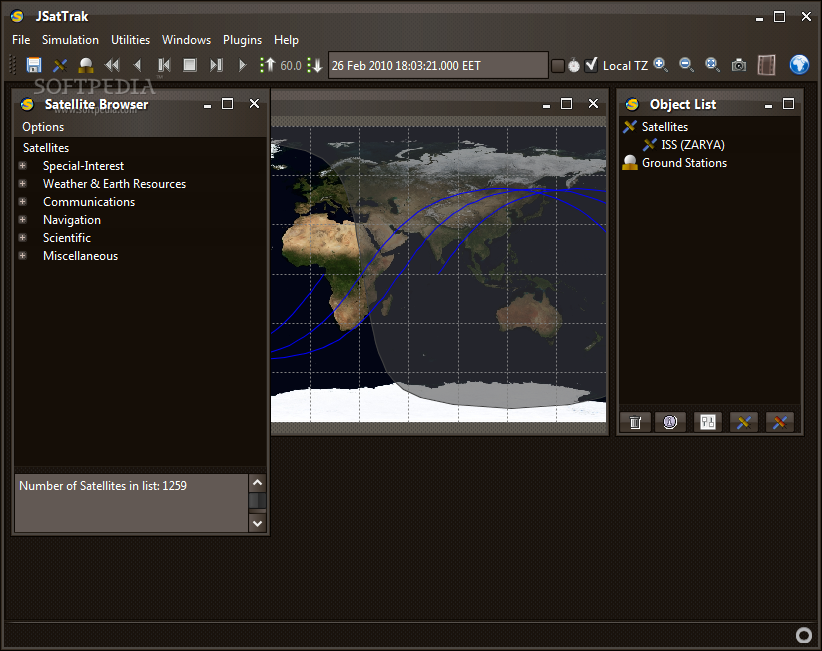Select Satellites node in Object List

(x=665, y=127)
